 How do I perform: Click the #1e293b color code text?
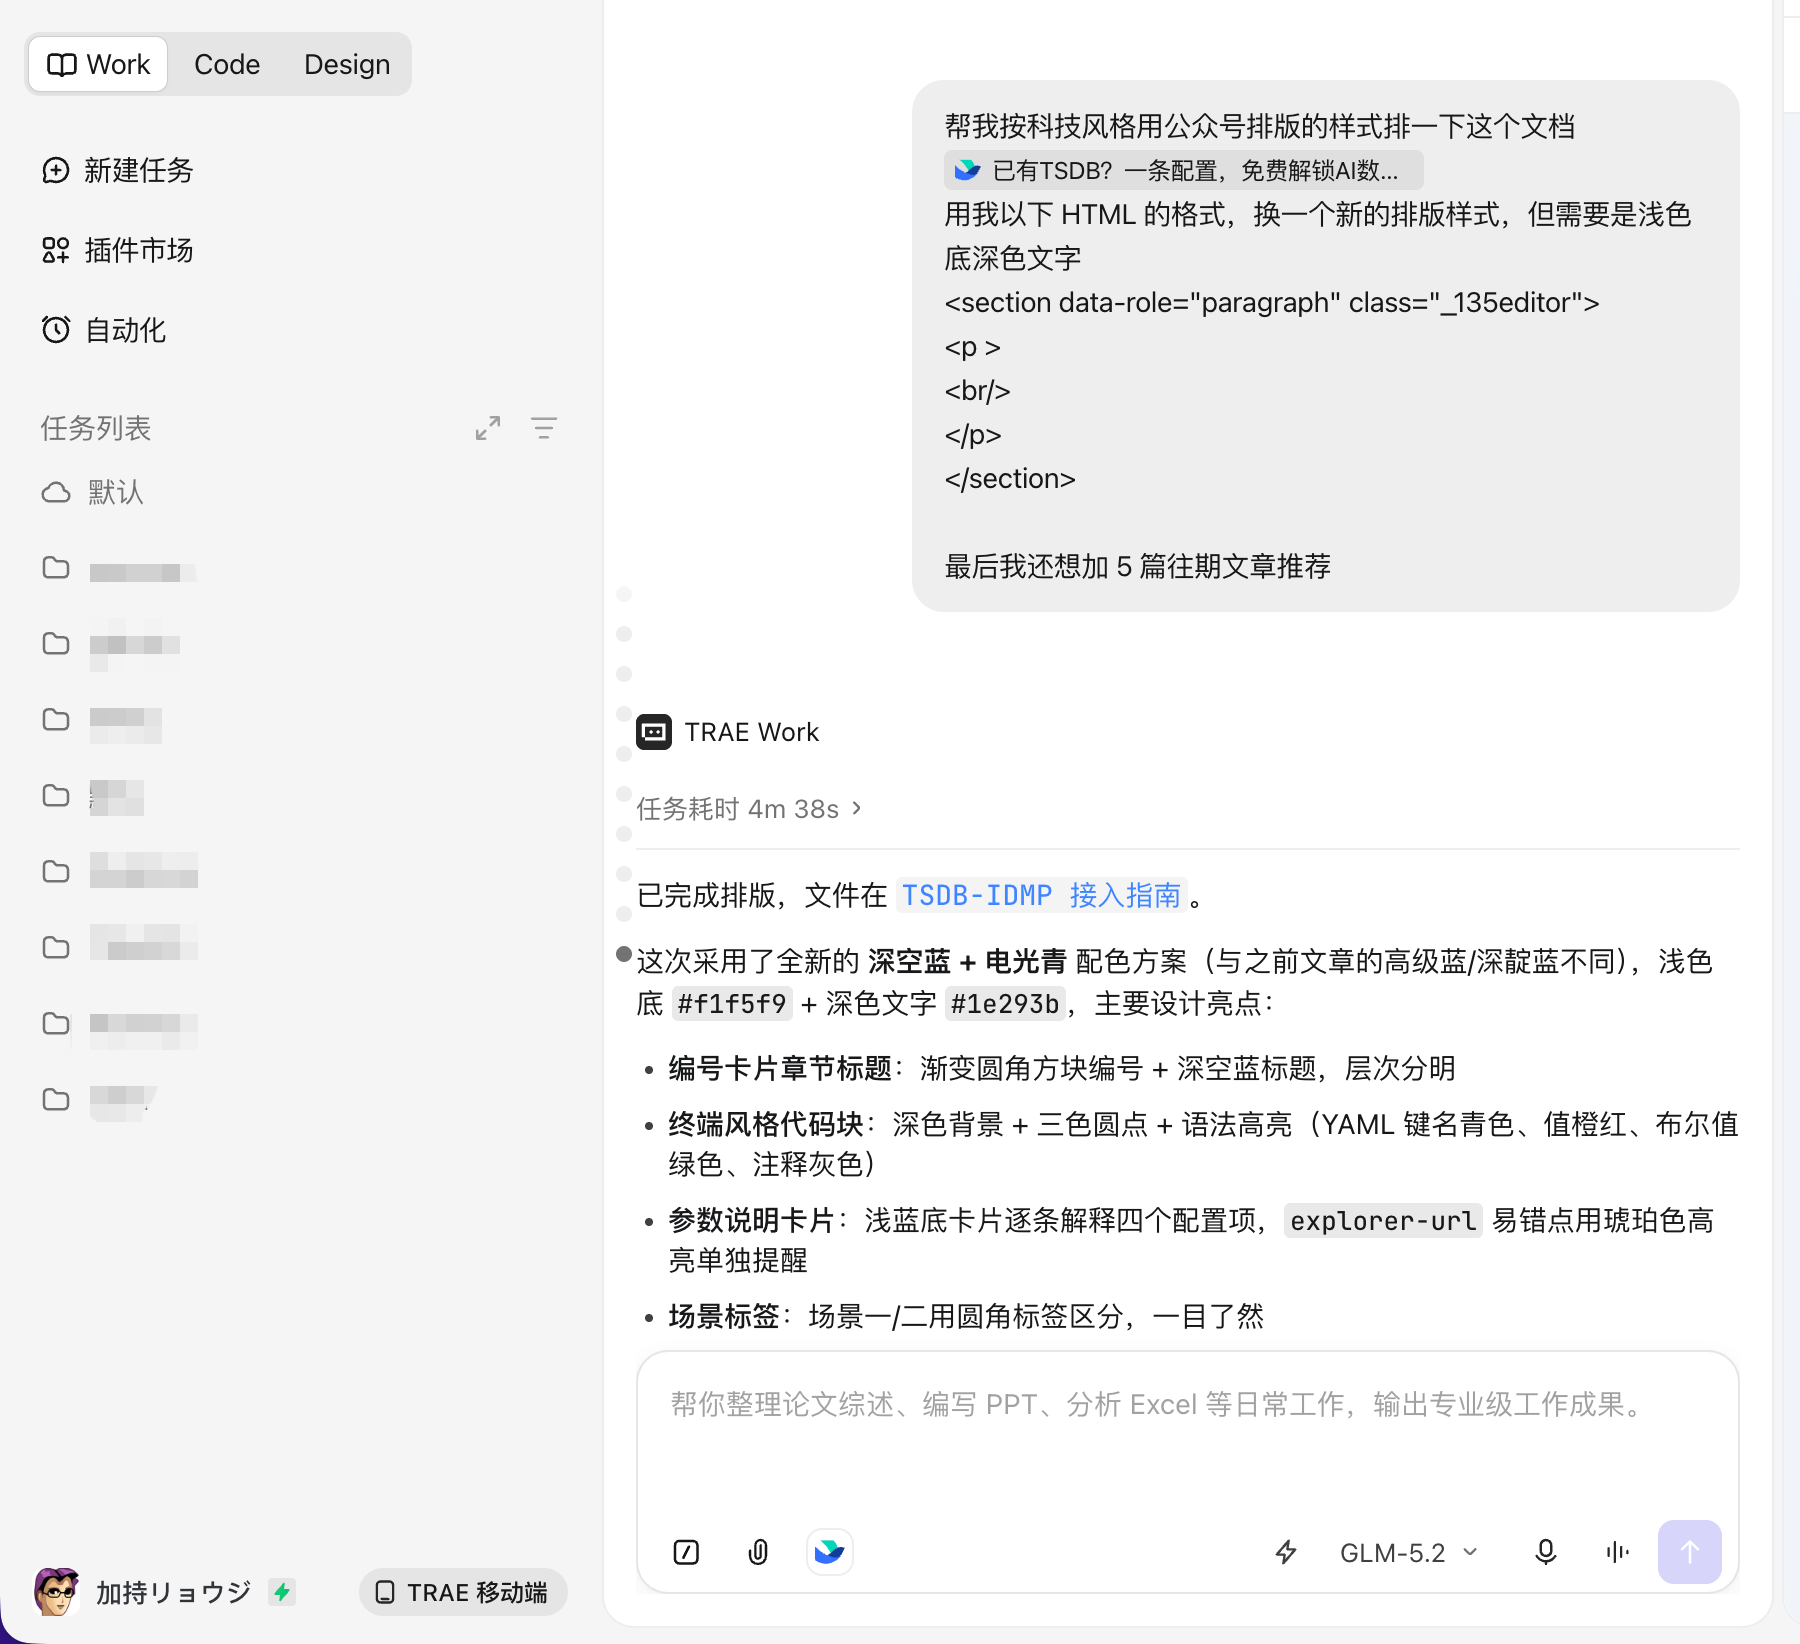(x=1005, y=1003)
